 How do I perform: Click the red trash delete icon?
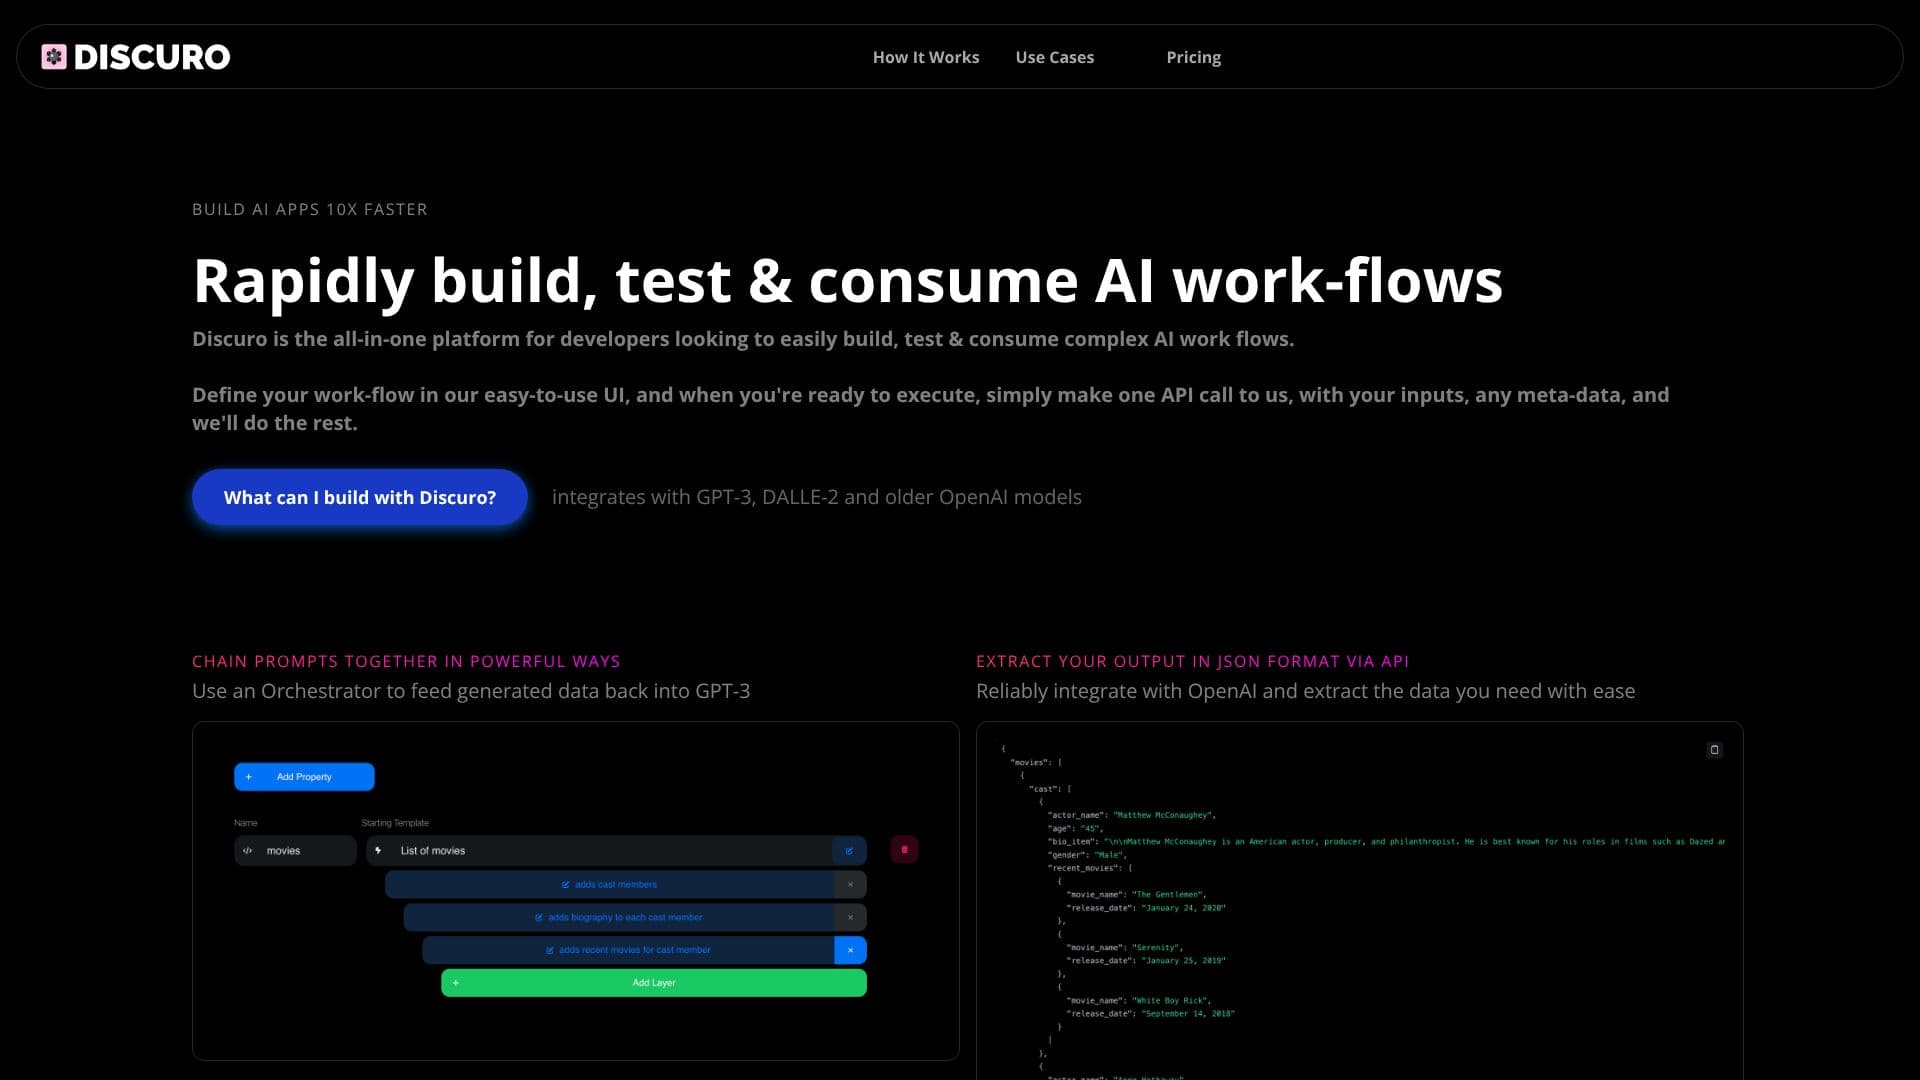pos(904,850)
